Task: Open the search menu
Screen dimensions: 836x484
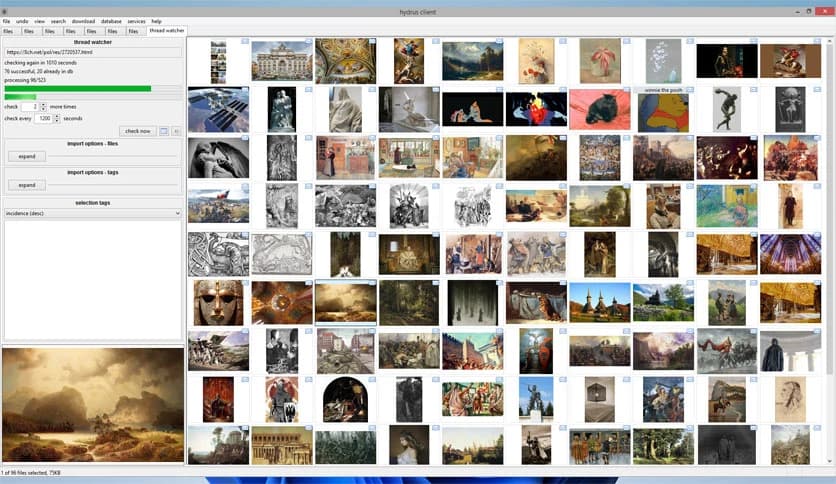Action: pyautogui.click(x=58, y=21)
